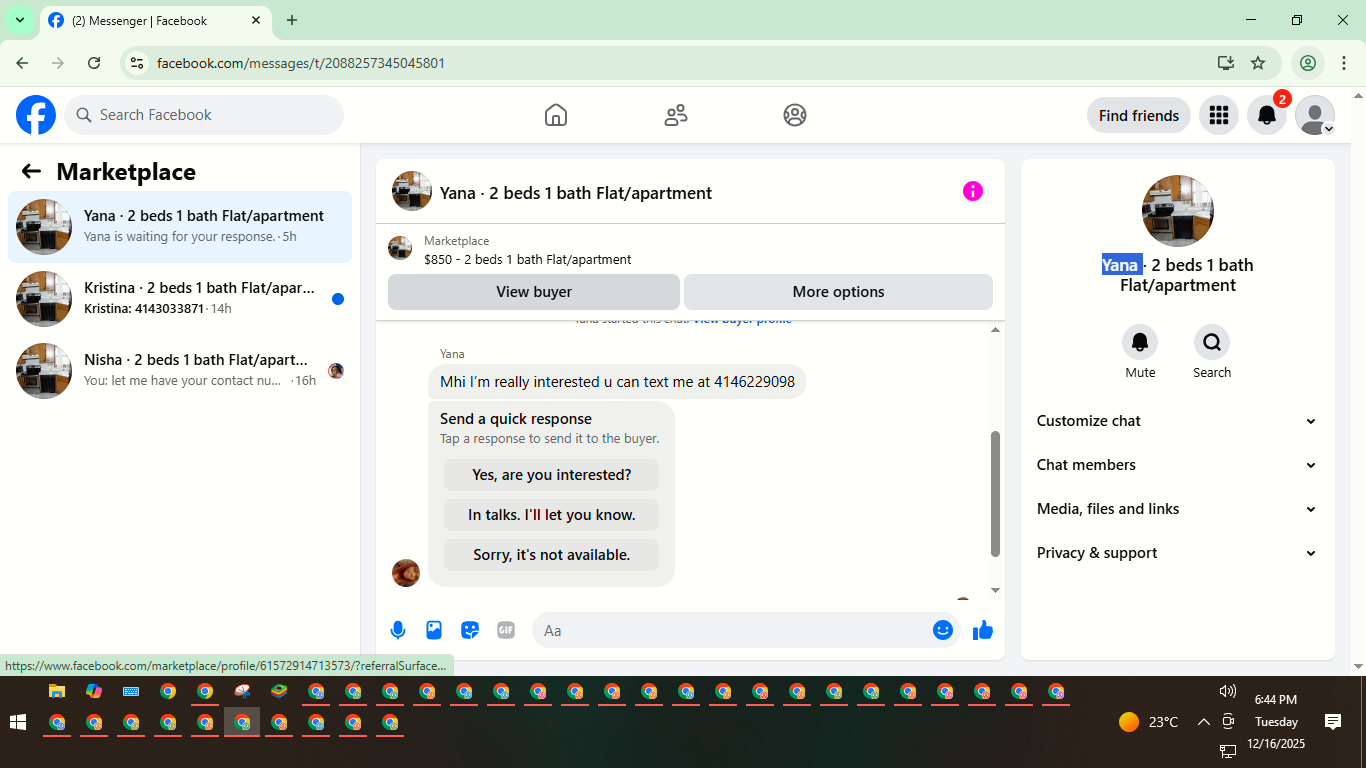This screenshot has height=768, width=1366.
Task: Click the sender avatar beside the quick responses
Action: 406,573
